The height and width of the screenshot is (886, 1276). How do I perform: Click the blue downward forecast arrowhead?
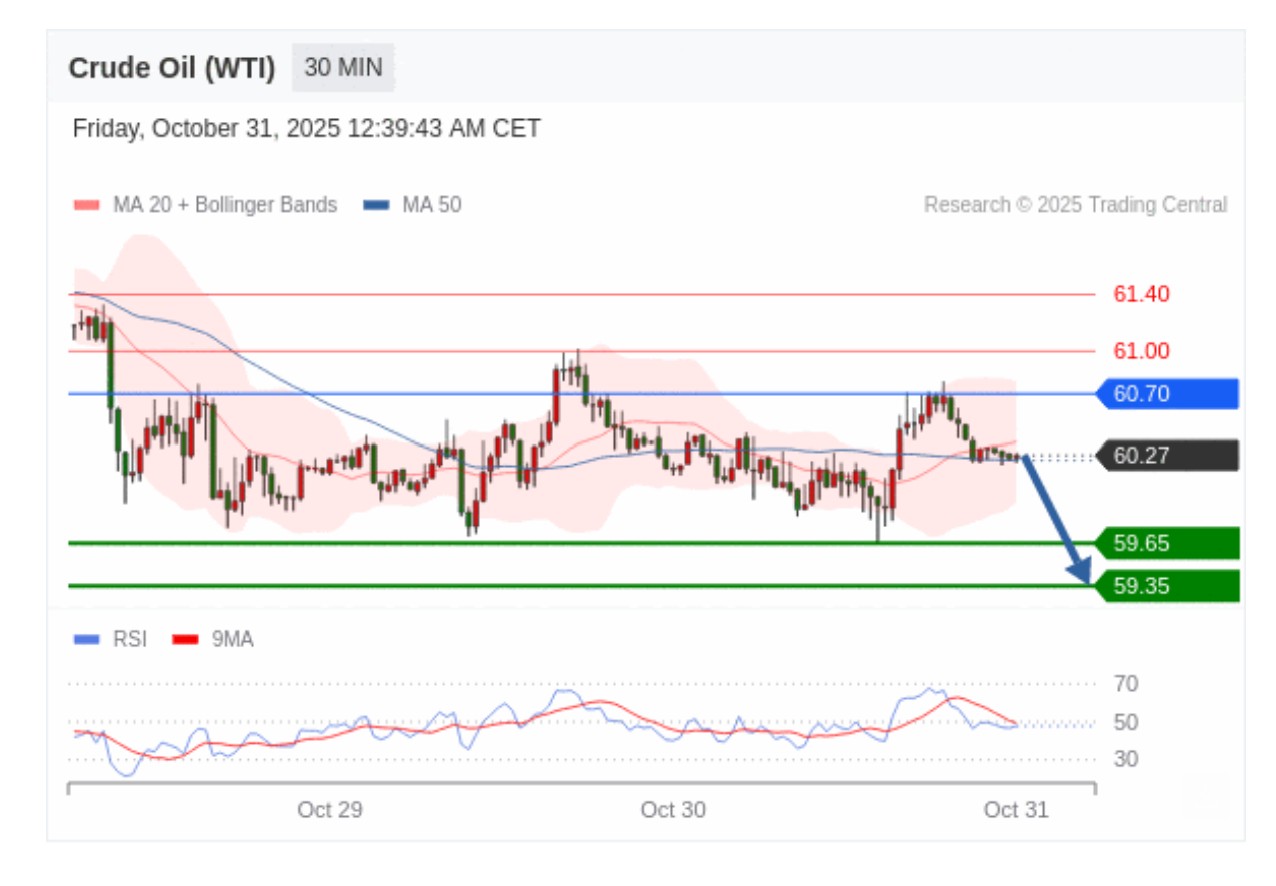coord(1080,573)
